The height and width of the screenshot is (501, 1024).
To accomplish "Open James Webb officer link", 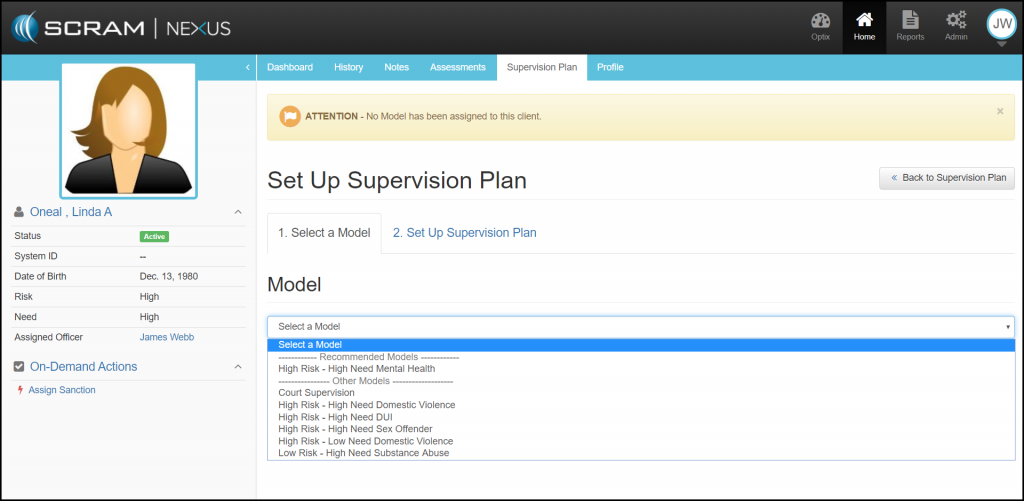I will pos(167,337).
